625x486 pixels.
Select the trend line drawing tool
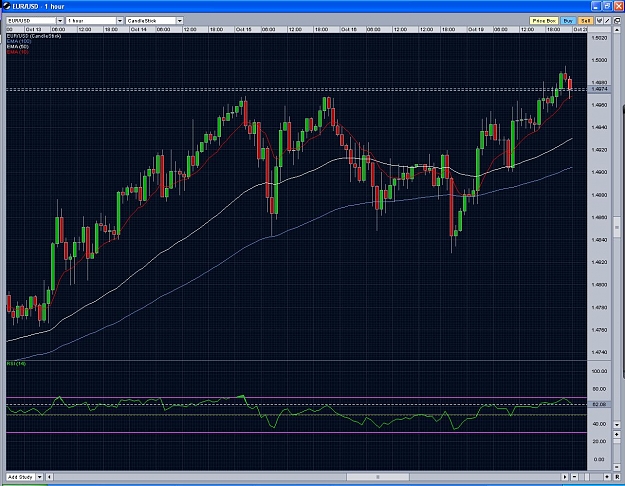pos(607,21)
